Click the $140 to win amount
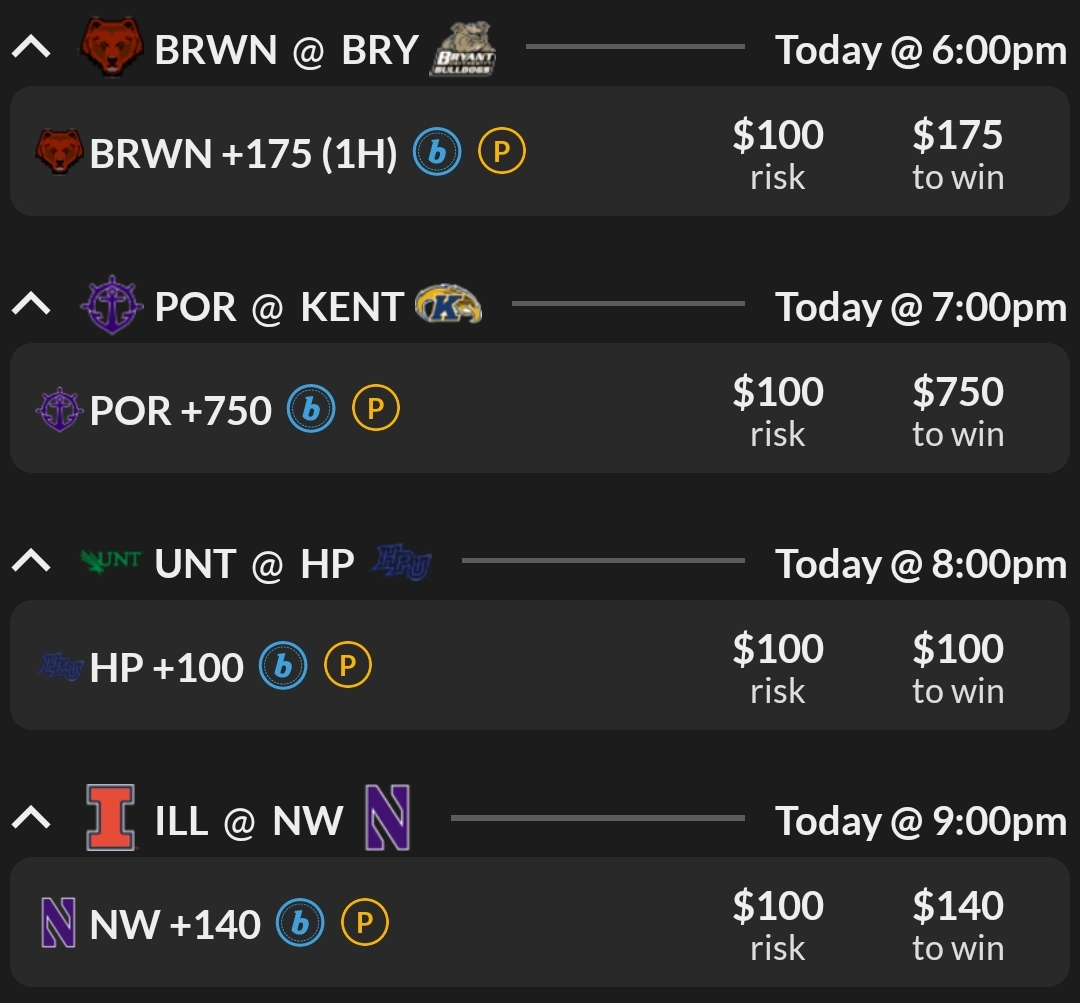1080x1003 pixels. coord(957,907)
